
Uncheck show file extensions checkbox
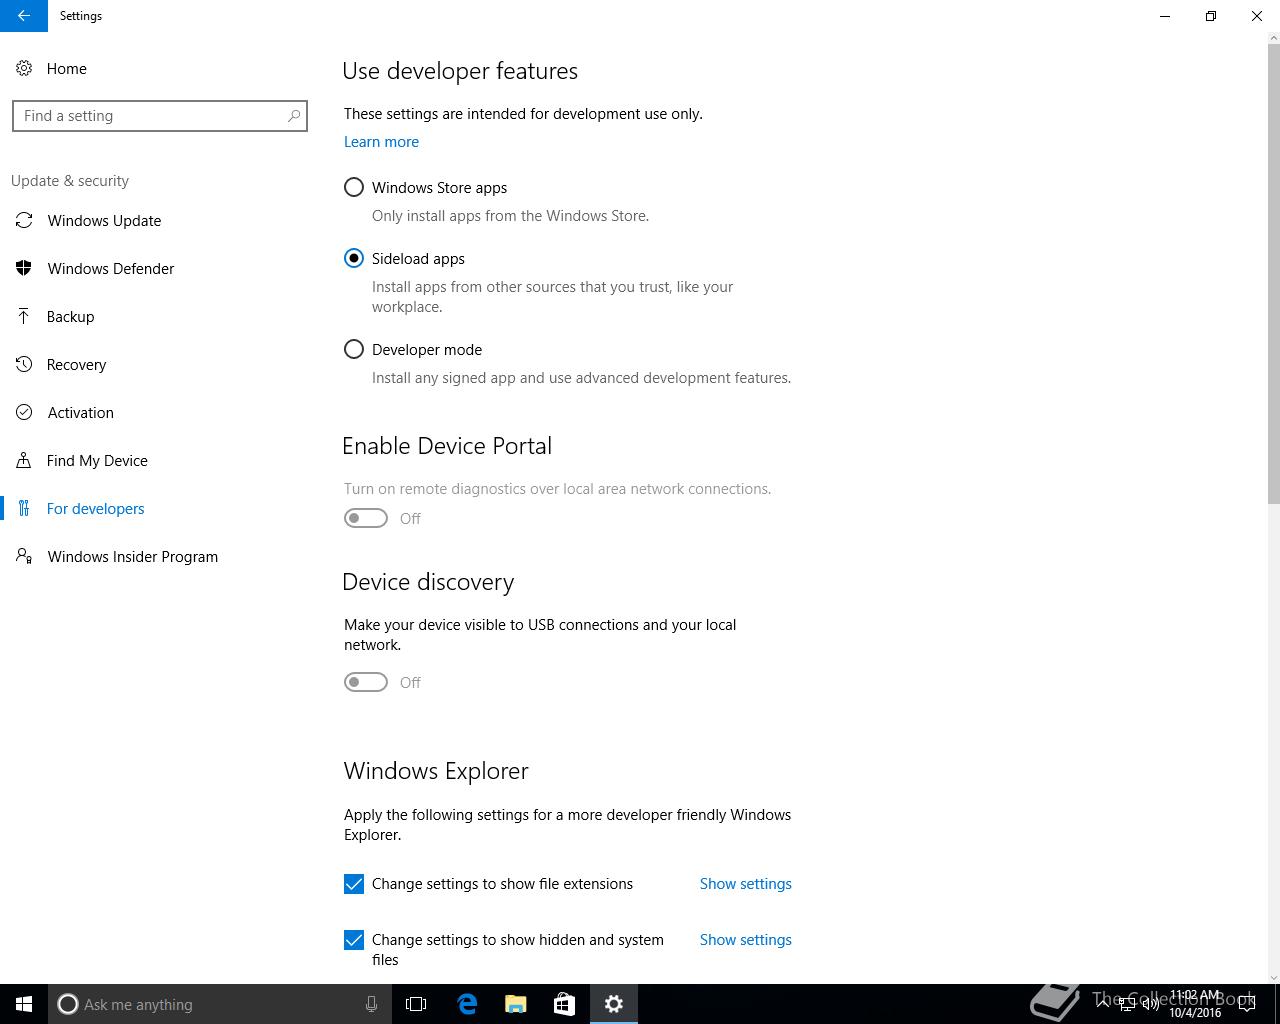coord(354,884)
